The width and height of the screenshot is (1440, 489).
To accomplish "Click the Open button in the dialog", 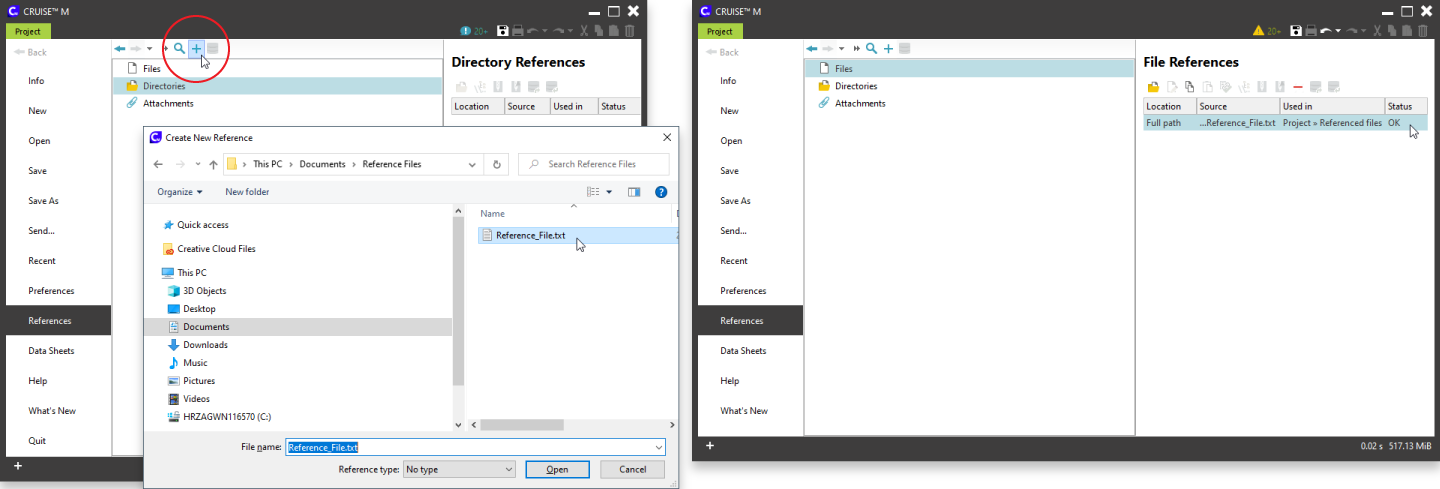I will 557,469.
